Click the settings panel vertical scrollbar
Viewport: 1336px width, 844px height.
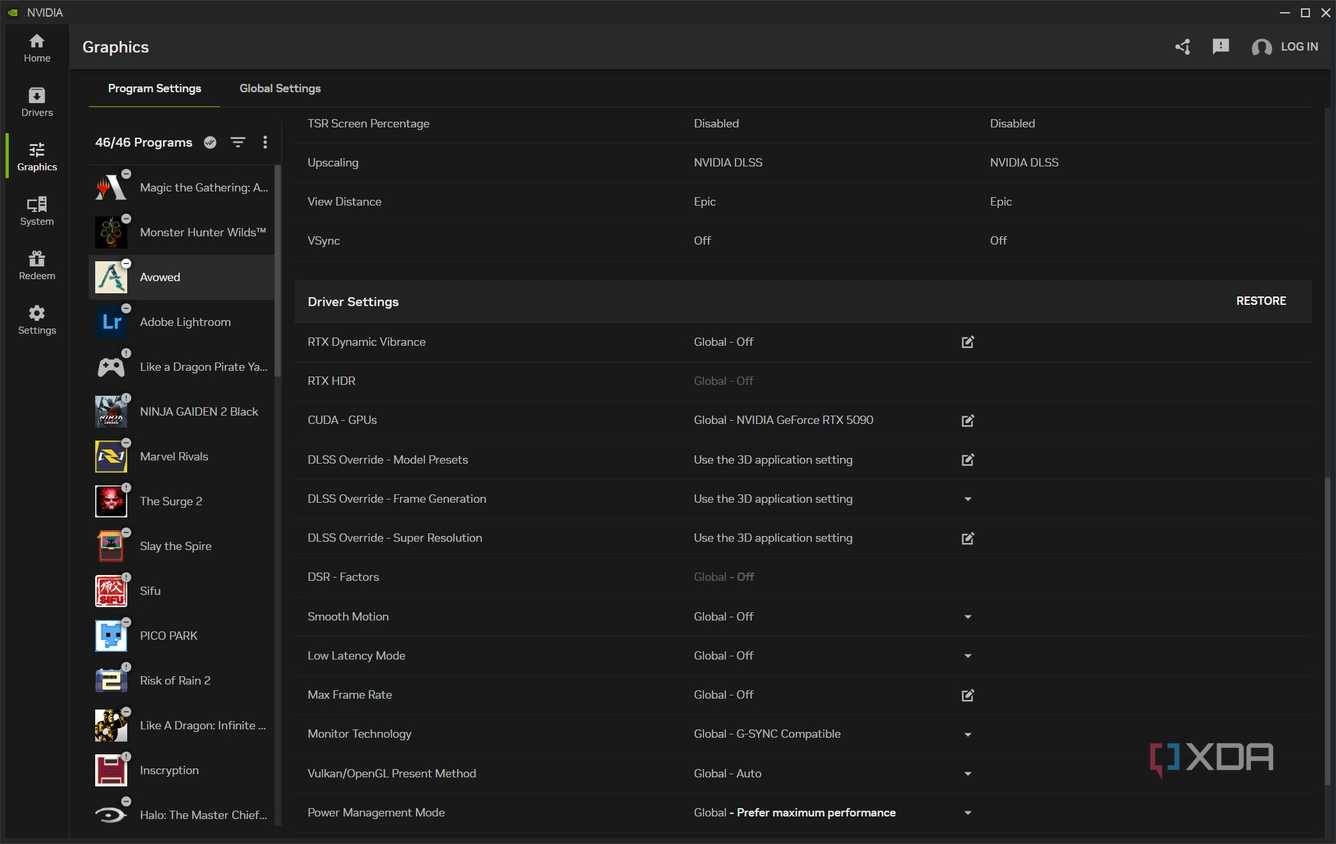click(1328, 630)
